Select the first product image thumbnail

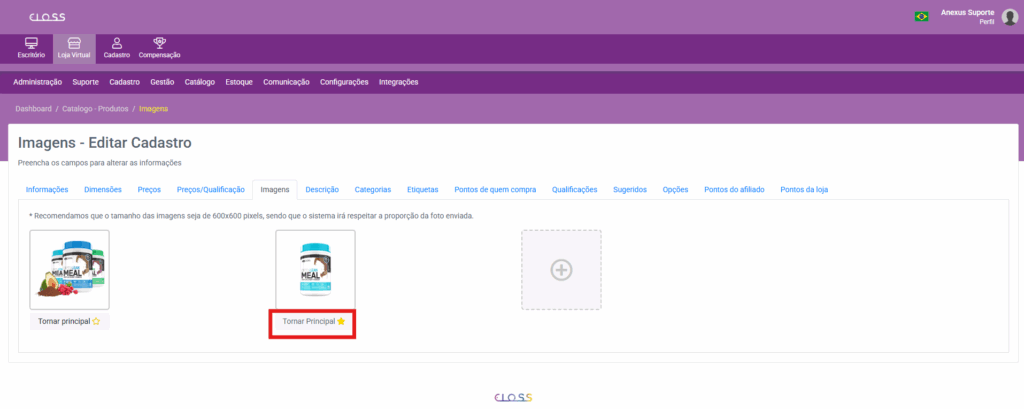pyautogui.click(x=69, y=269)
